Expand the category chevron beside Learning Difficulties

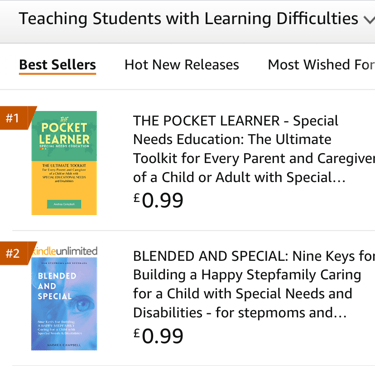click(369, 20)
